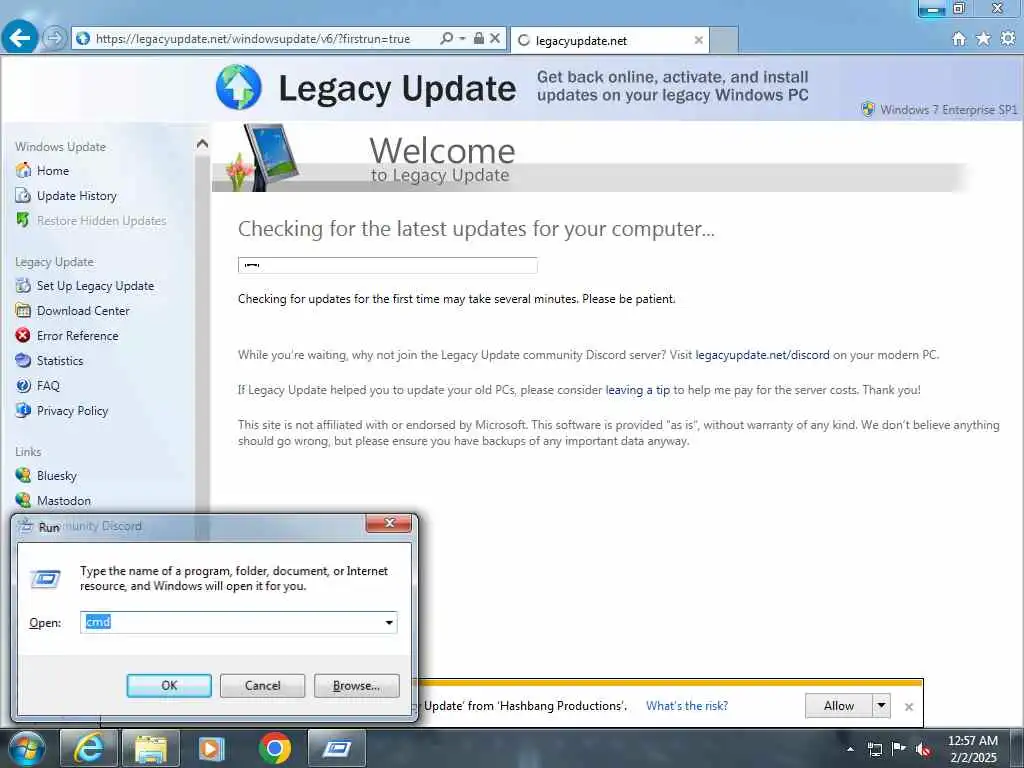Click the browser Forward arrow

(x=54, y=39)
